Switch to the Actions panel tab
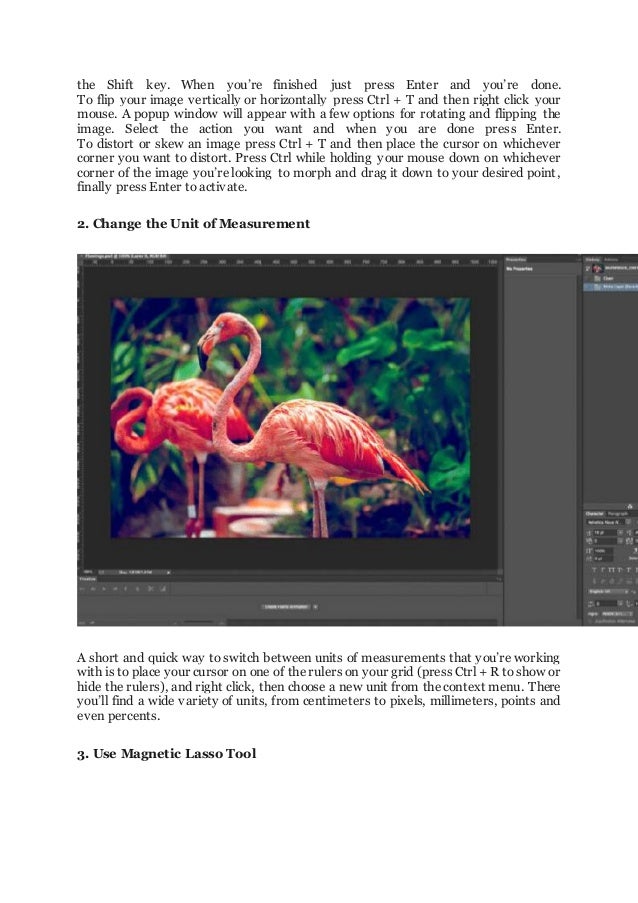The width and height of the screenshot is (638, 903). 611,260
